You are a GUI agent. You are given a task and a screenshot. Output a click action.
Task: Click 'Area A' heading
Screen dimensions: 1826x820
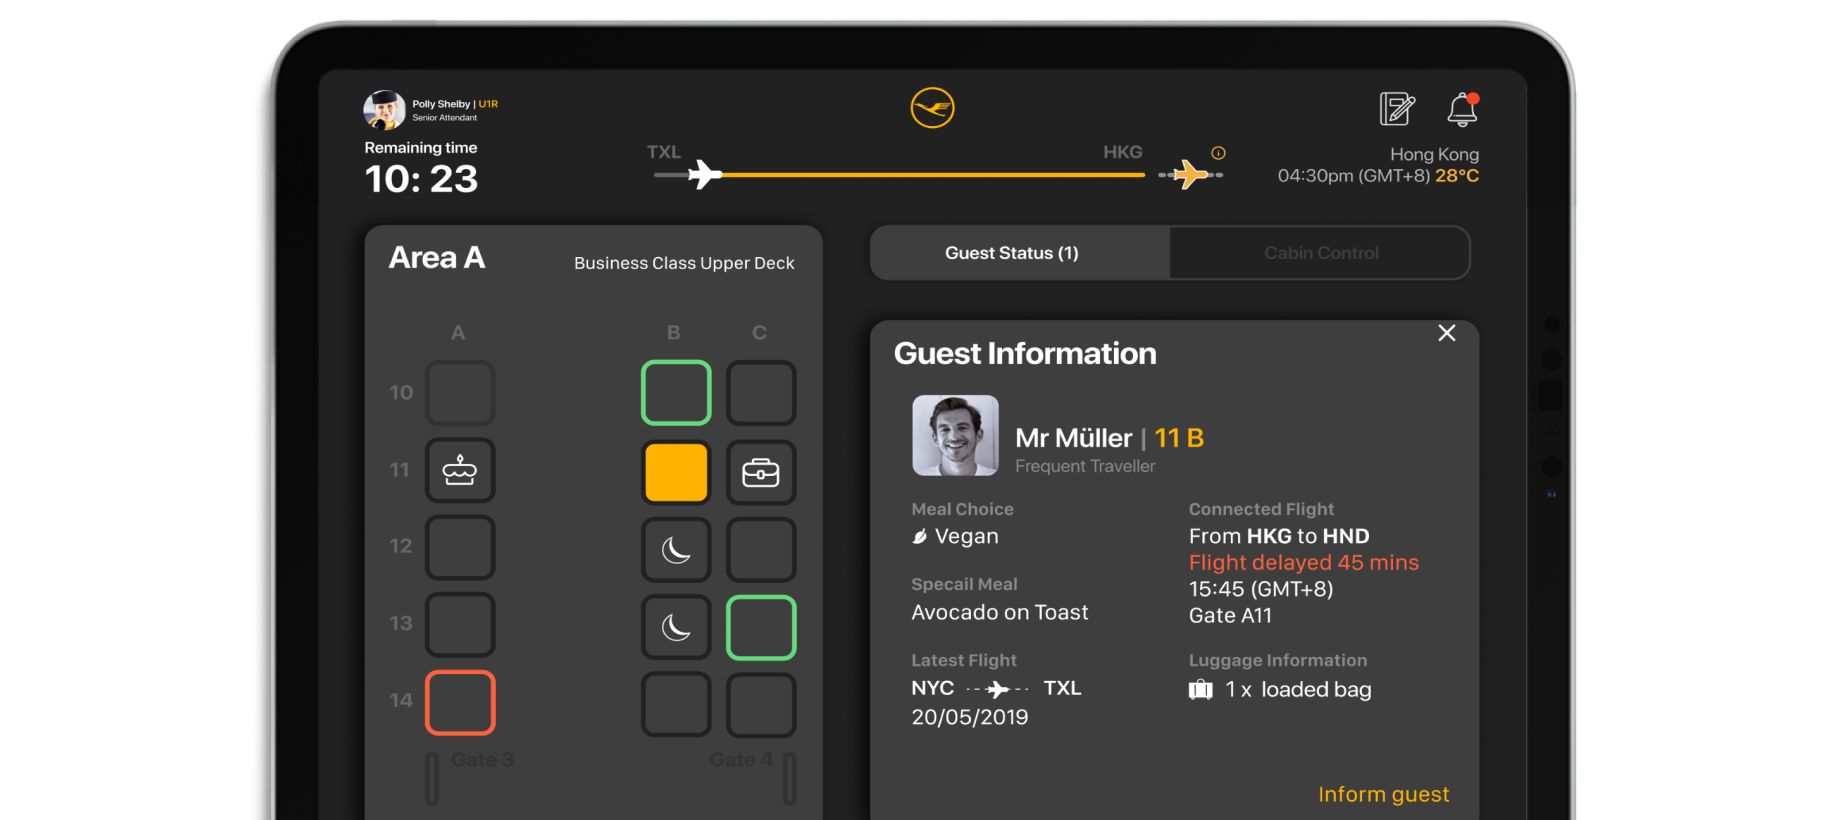click(x=437, y=258)
